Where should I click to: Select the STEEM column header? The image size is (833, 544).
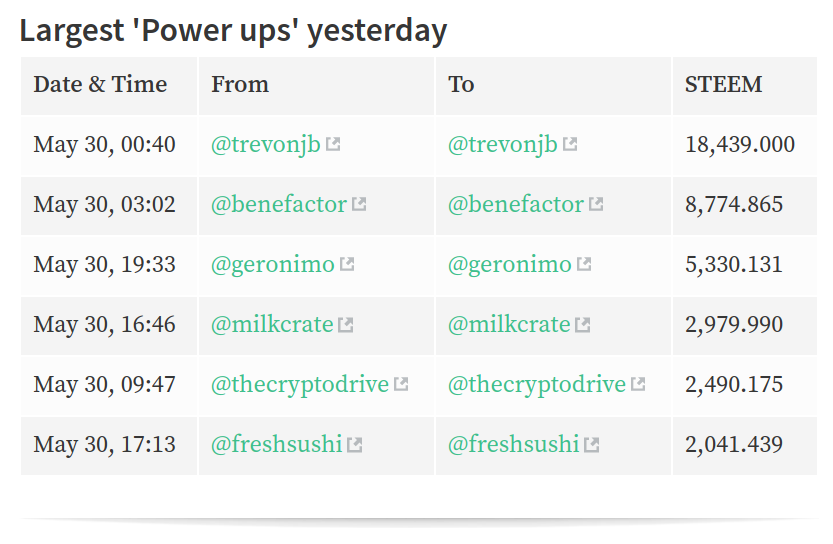coord(745,86)
